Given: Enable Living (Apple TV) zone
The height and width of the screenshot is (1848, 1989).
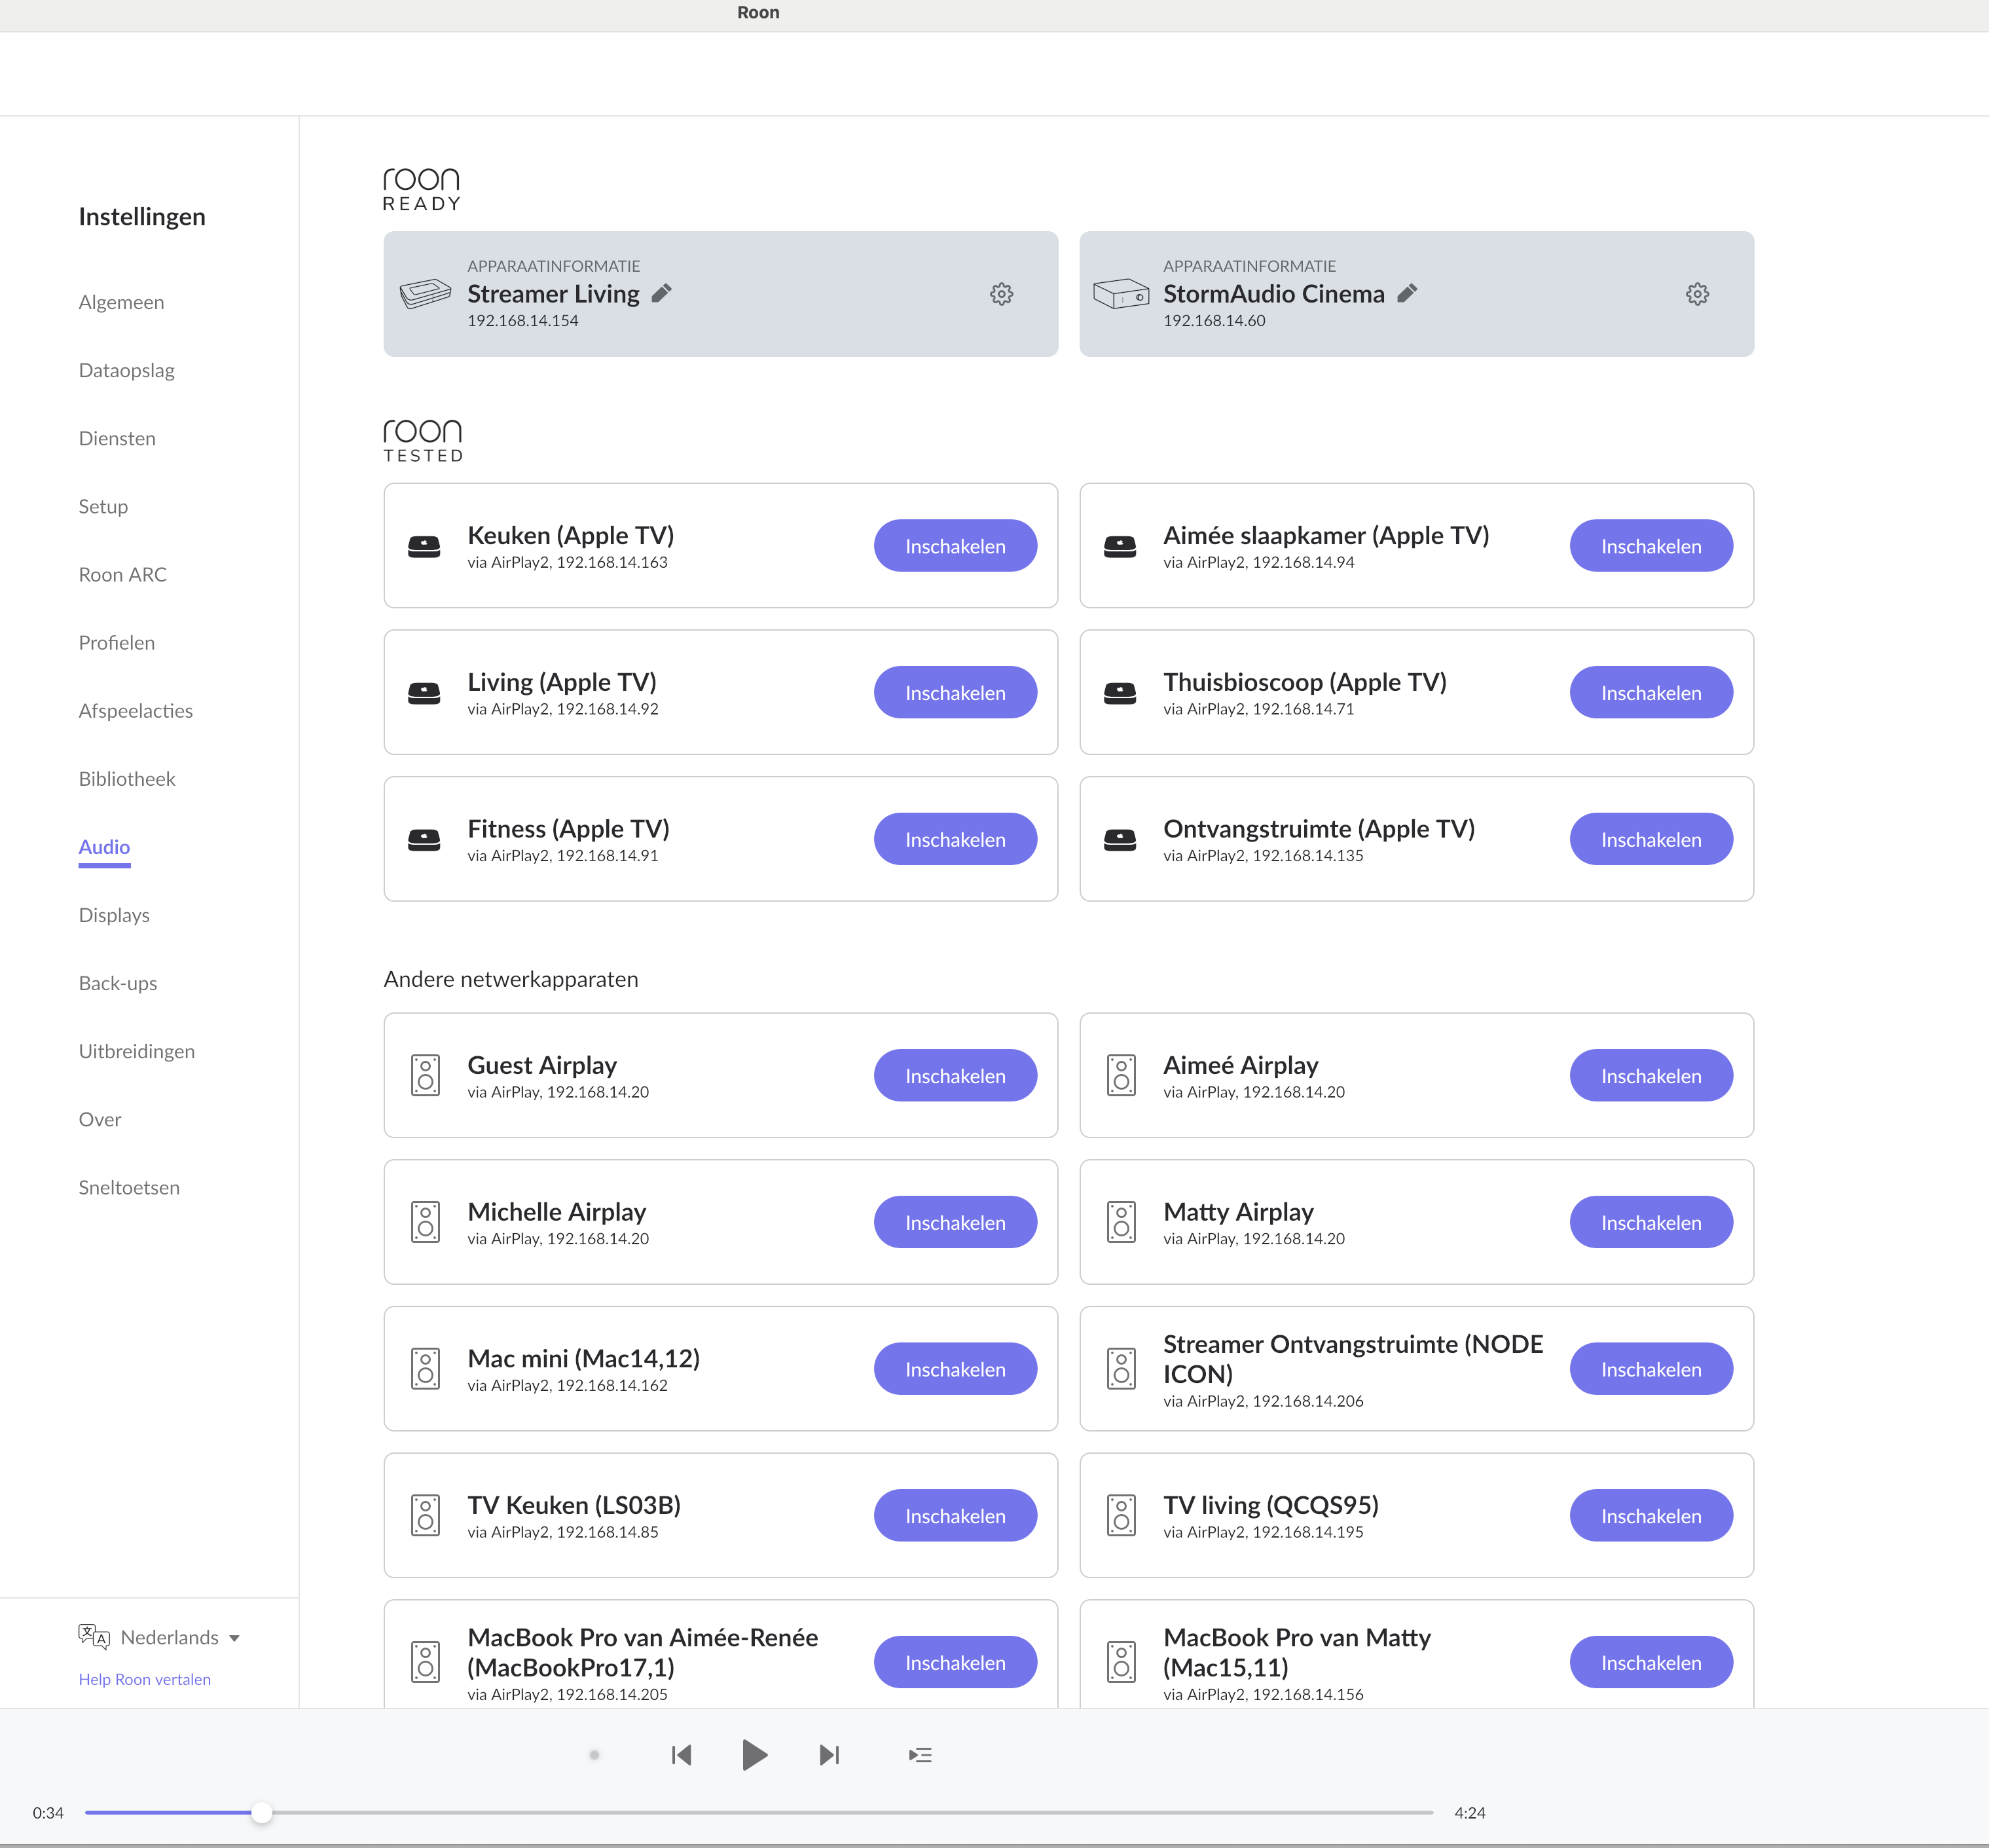Looking at the screenshot, I should (955, 693).
